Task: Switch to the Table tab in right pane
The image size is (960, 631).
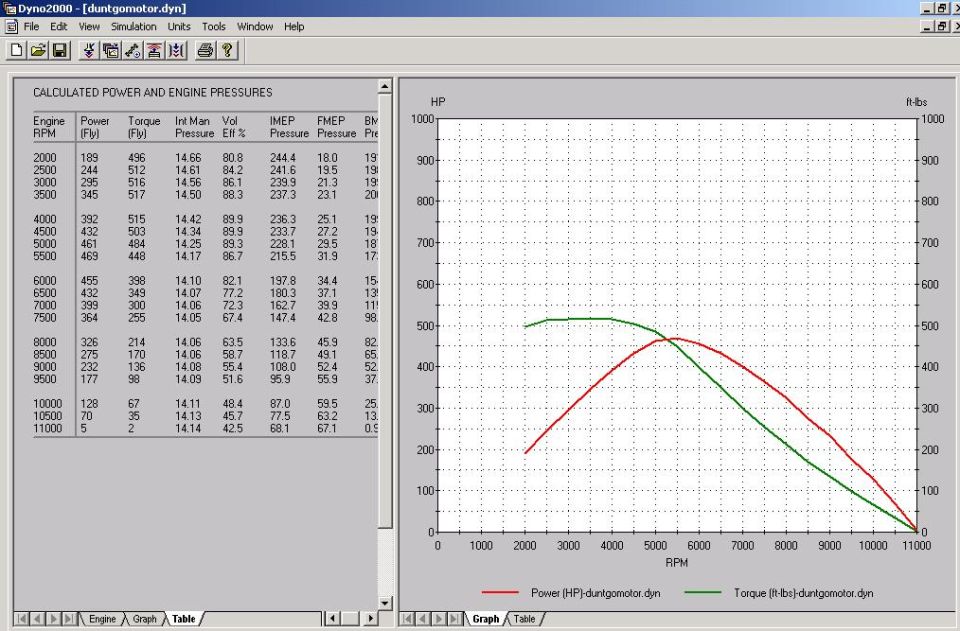Action: [524, 619]
